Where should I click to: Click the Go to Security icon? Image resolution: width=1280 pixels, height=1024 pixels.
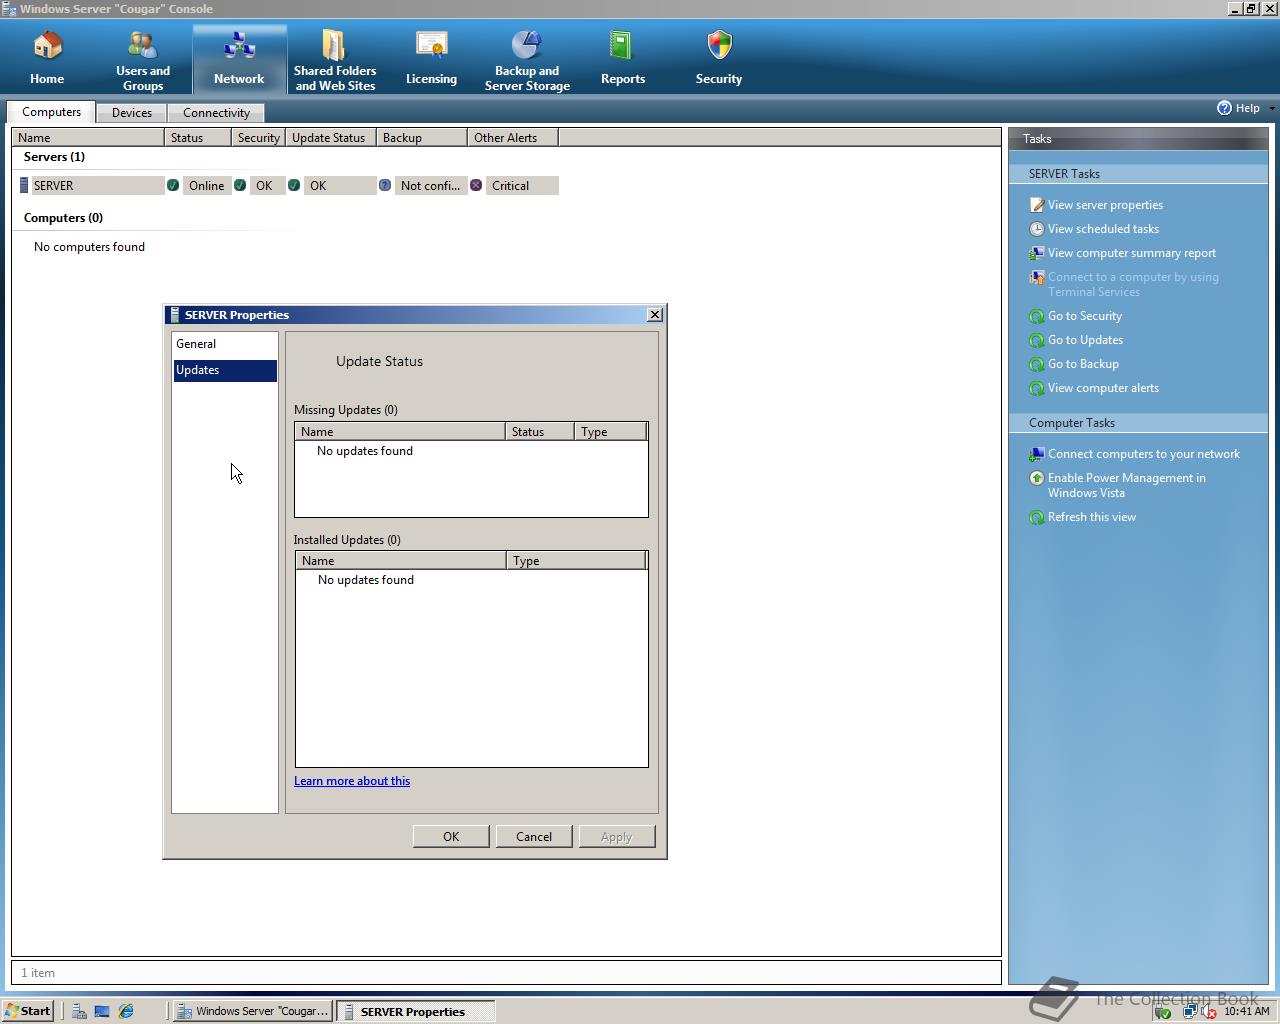click(x=1037, y=316)
